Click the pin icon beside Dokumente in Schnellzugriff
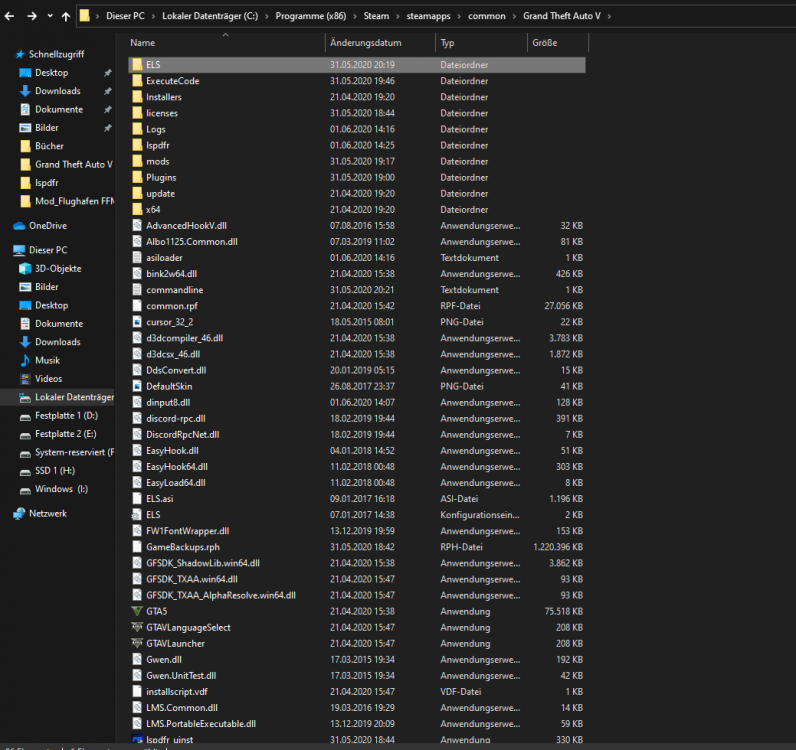Viewport: 796px width, 750px height. tap(107, 110)
